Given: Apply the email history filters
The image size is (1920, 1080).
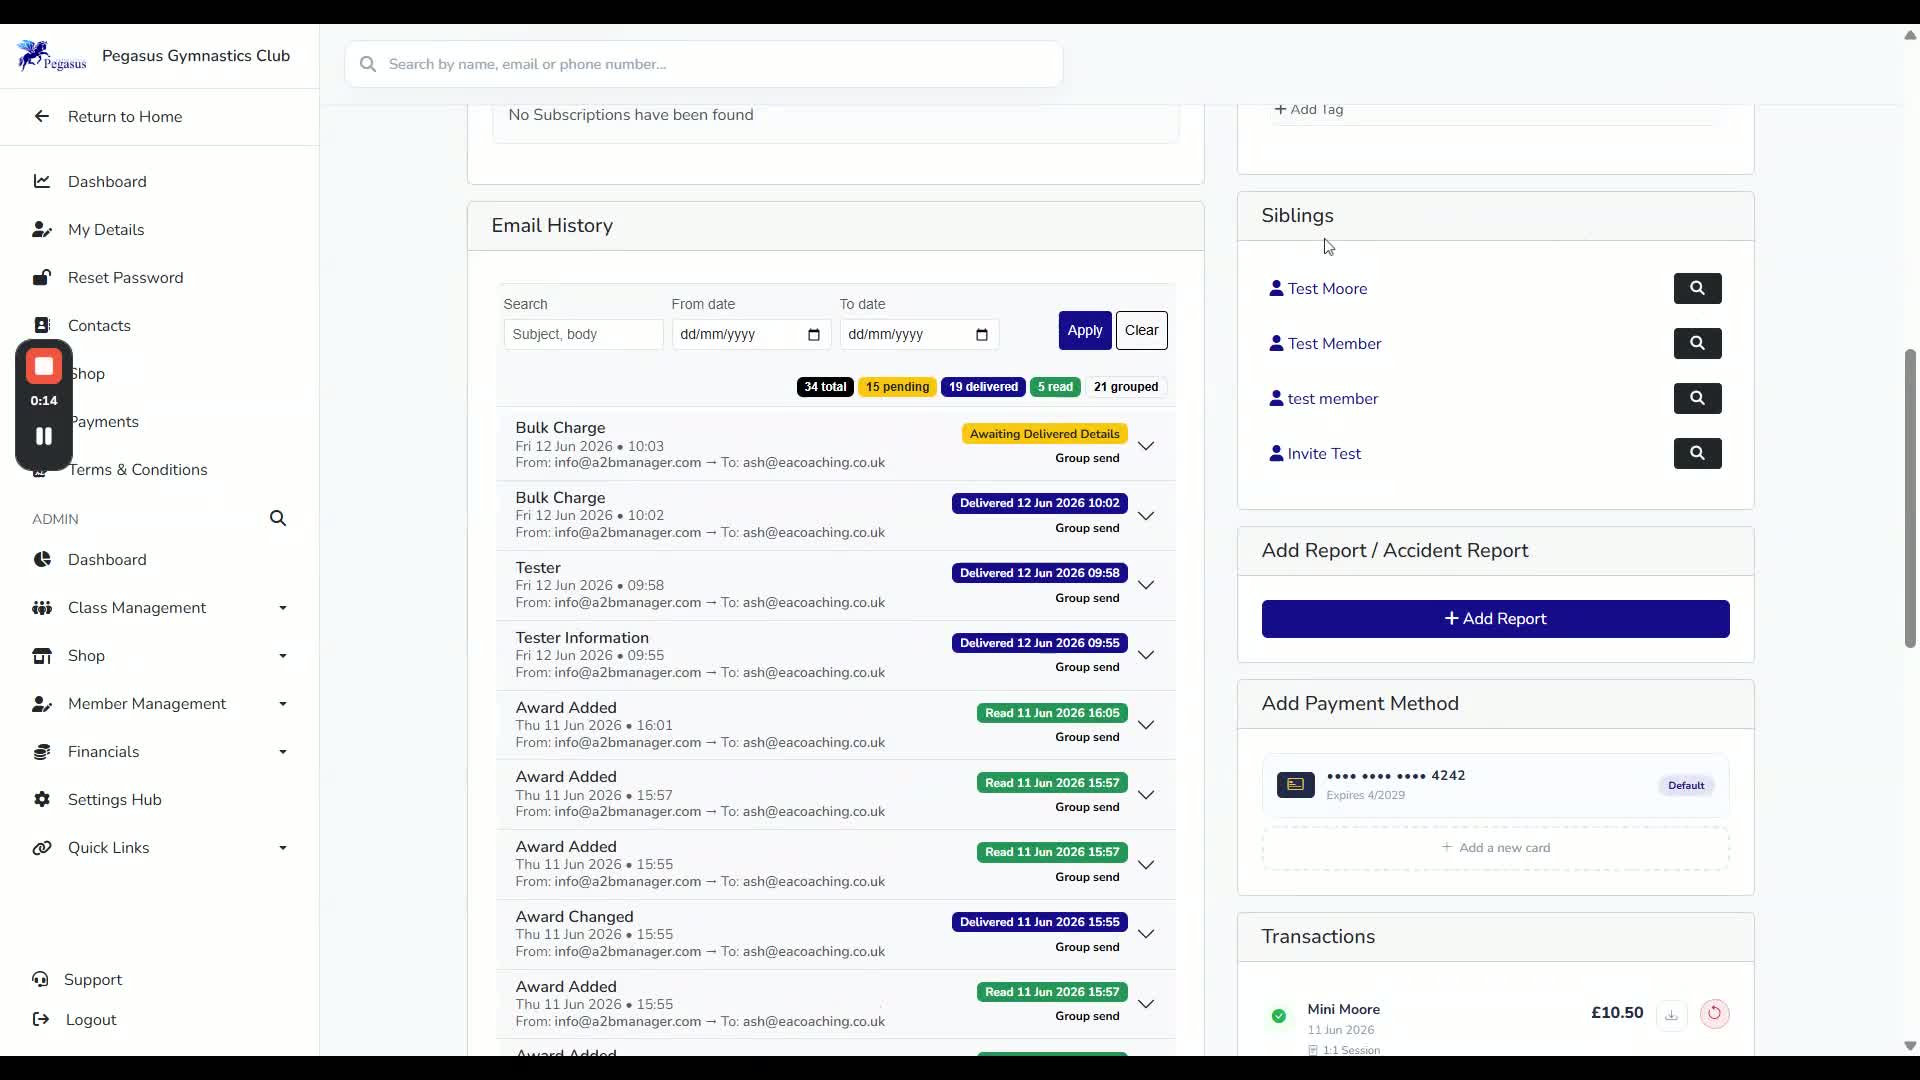Looking at the screenshot, I should 1085,330.
